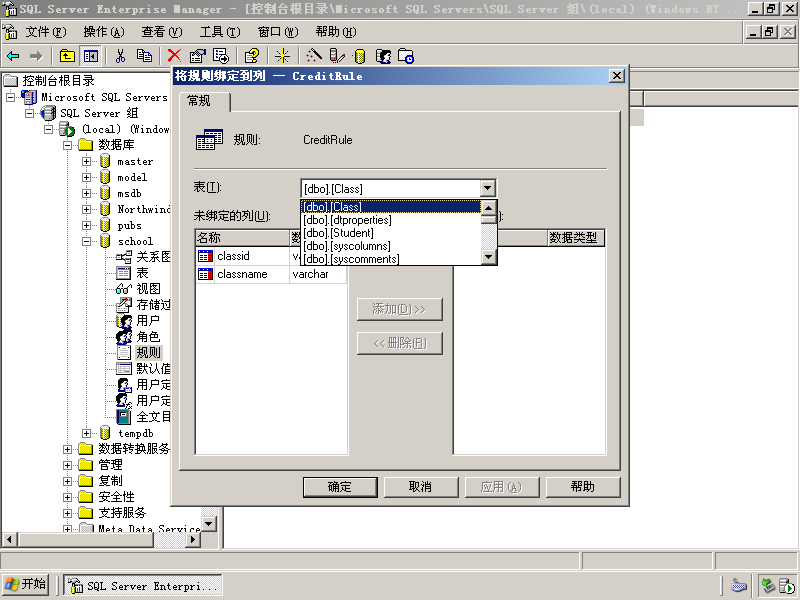
Task: Select the 角色 roles icon under school
Action: tap(123, 337)
